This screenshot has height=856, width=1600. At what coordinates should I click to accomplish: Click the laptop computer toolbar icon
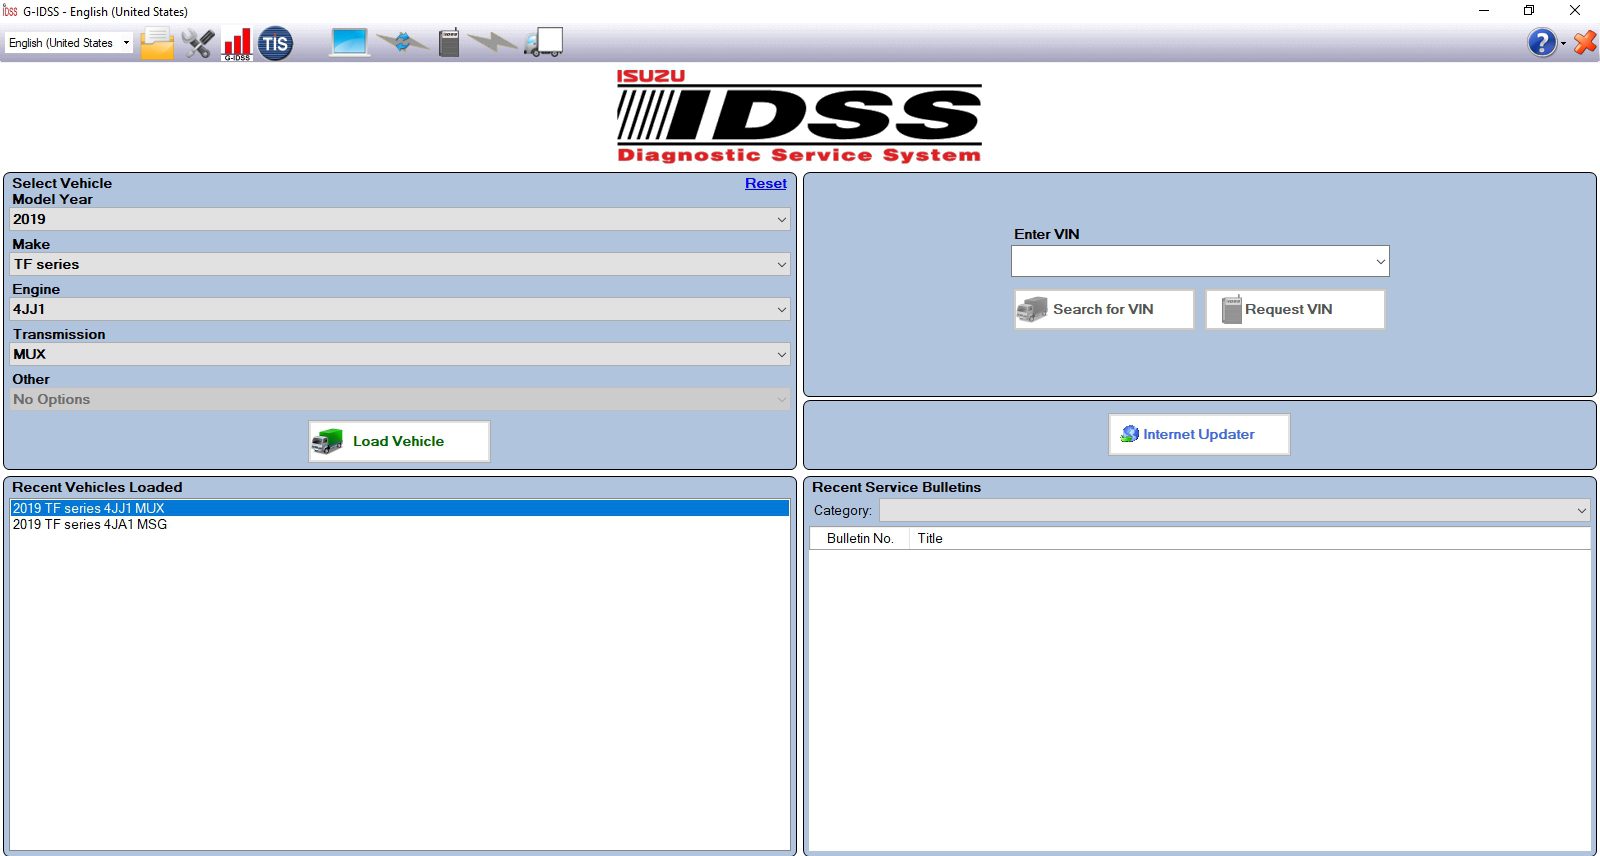(x=350, y=42)
